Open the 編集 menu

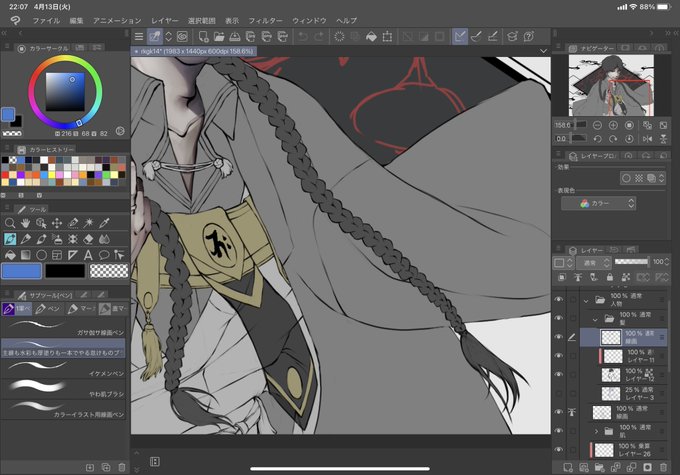point(76,20)
